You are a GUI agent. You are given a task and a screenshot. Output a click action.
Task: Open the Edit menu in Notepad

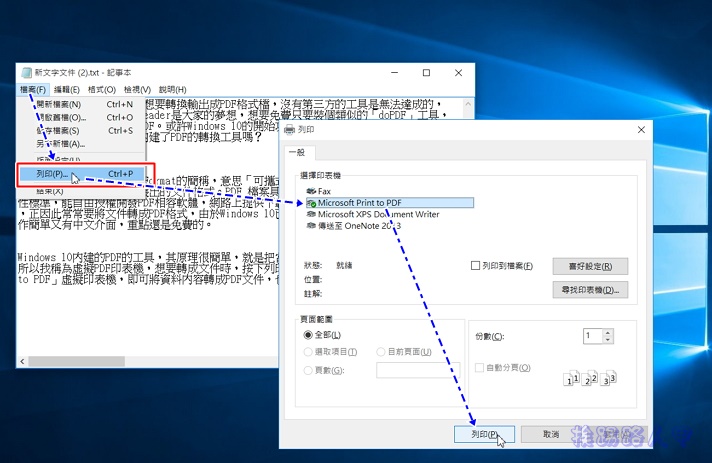pyautogui.click(x=68, y=90)
